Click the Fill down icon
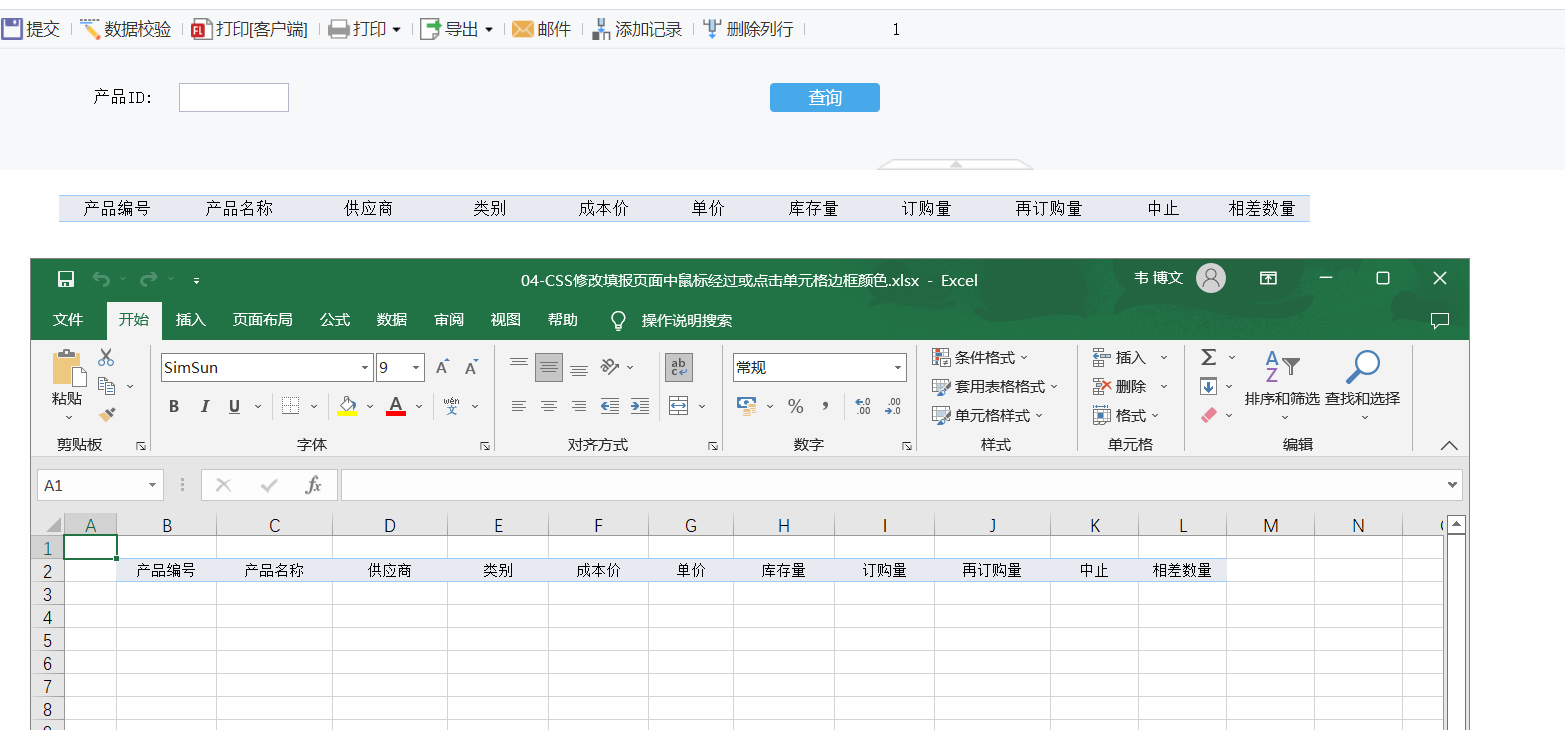Viewport: 1565px width, 730px height. (x=1208, y=386)
